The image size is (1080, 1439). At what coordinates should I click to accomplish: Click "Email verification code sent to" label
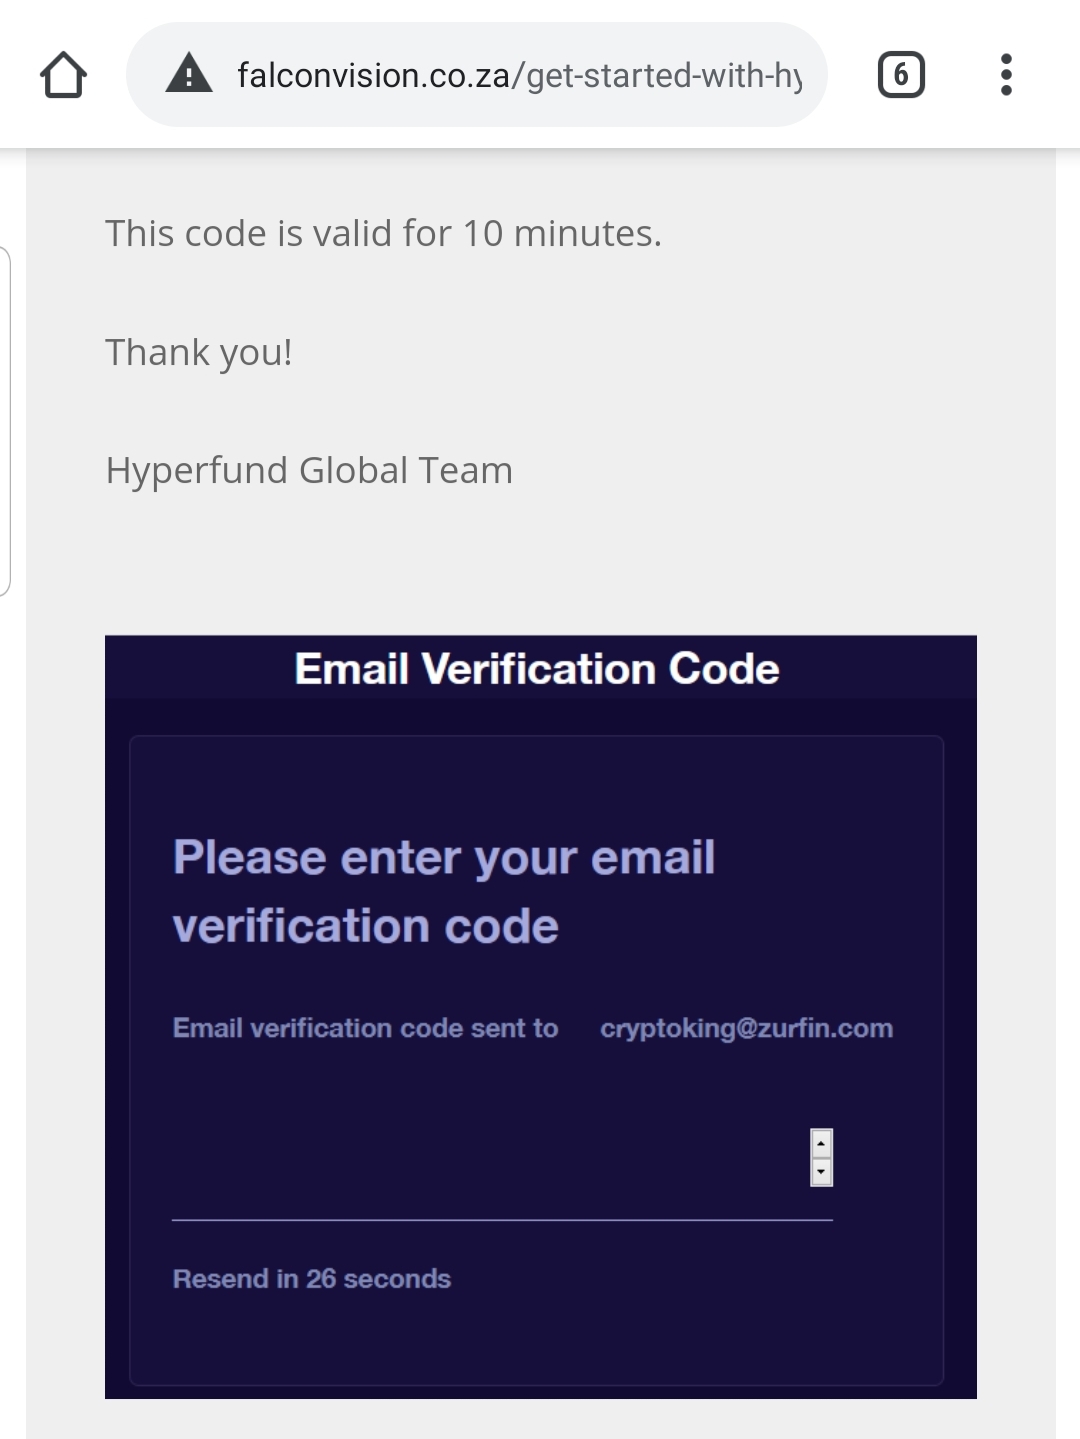365,1029
